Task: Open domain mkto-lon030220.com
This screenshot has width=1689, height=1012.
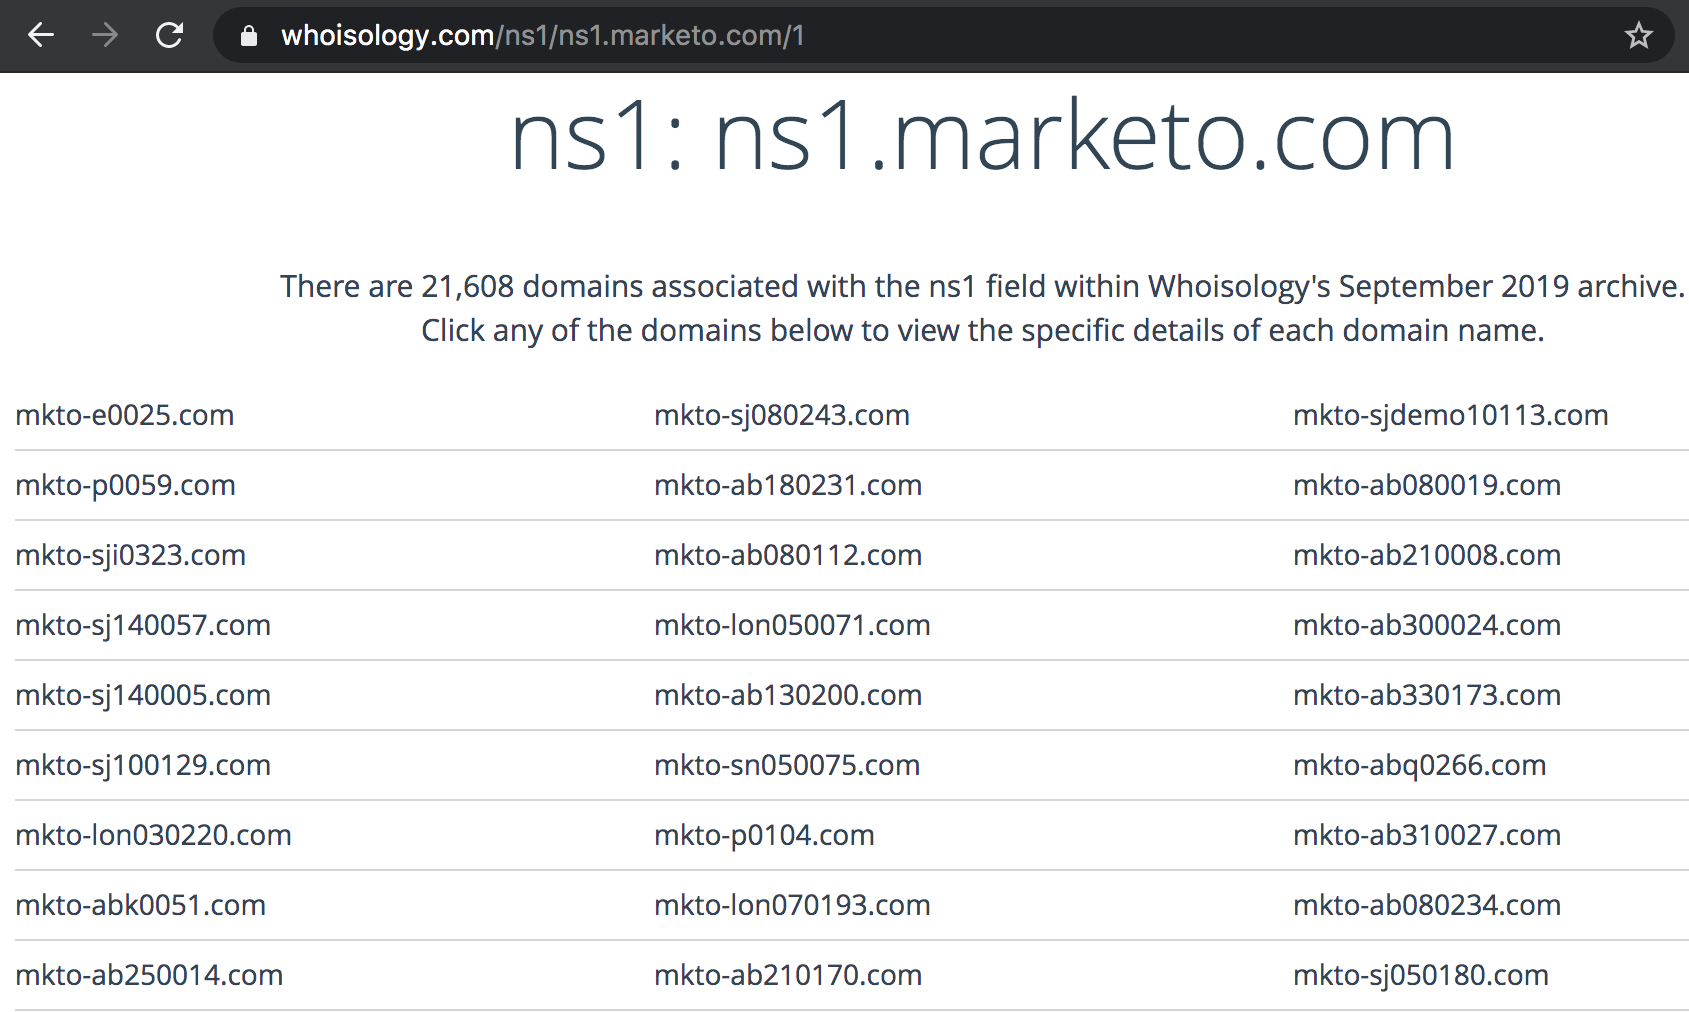Action: (x=154, y=835)
